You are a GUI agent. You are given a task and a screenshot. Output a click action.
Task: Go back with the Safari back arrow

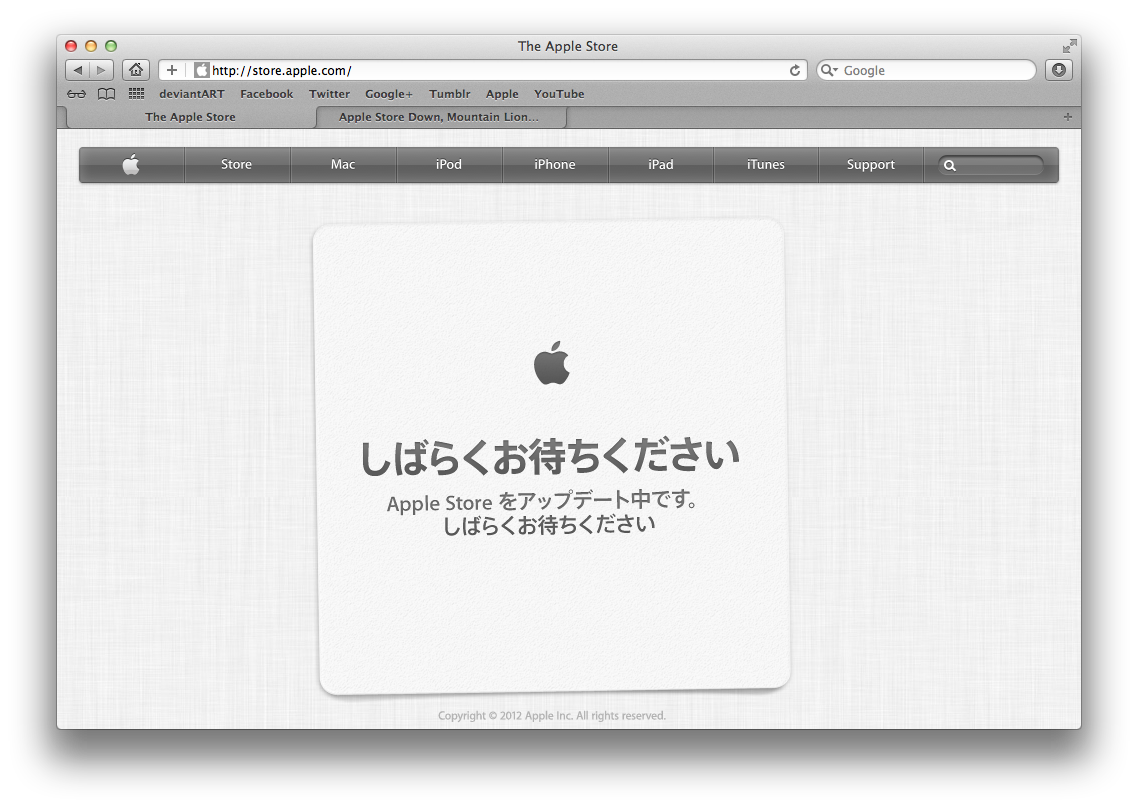pos(78,70)
